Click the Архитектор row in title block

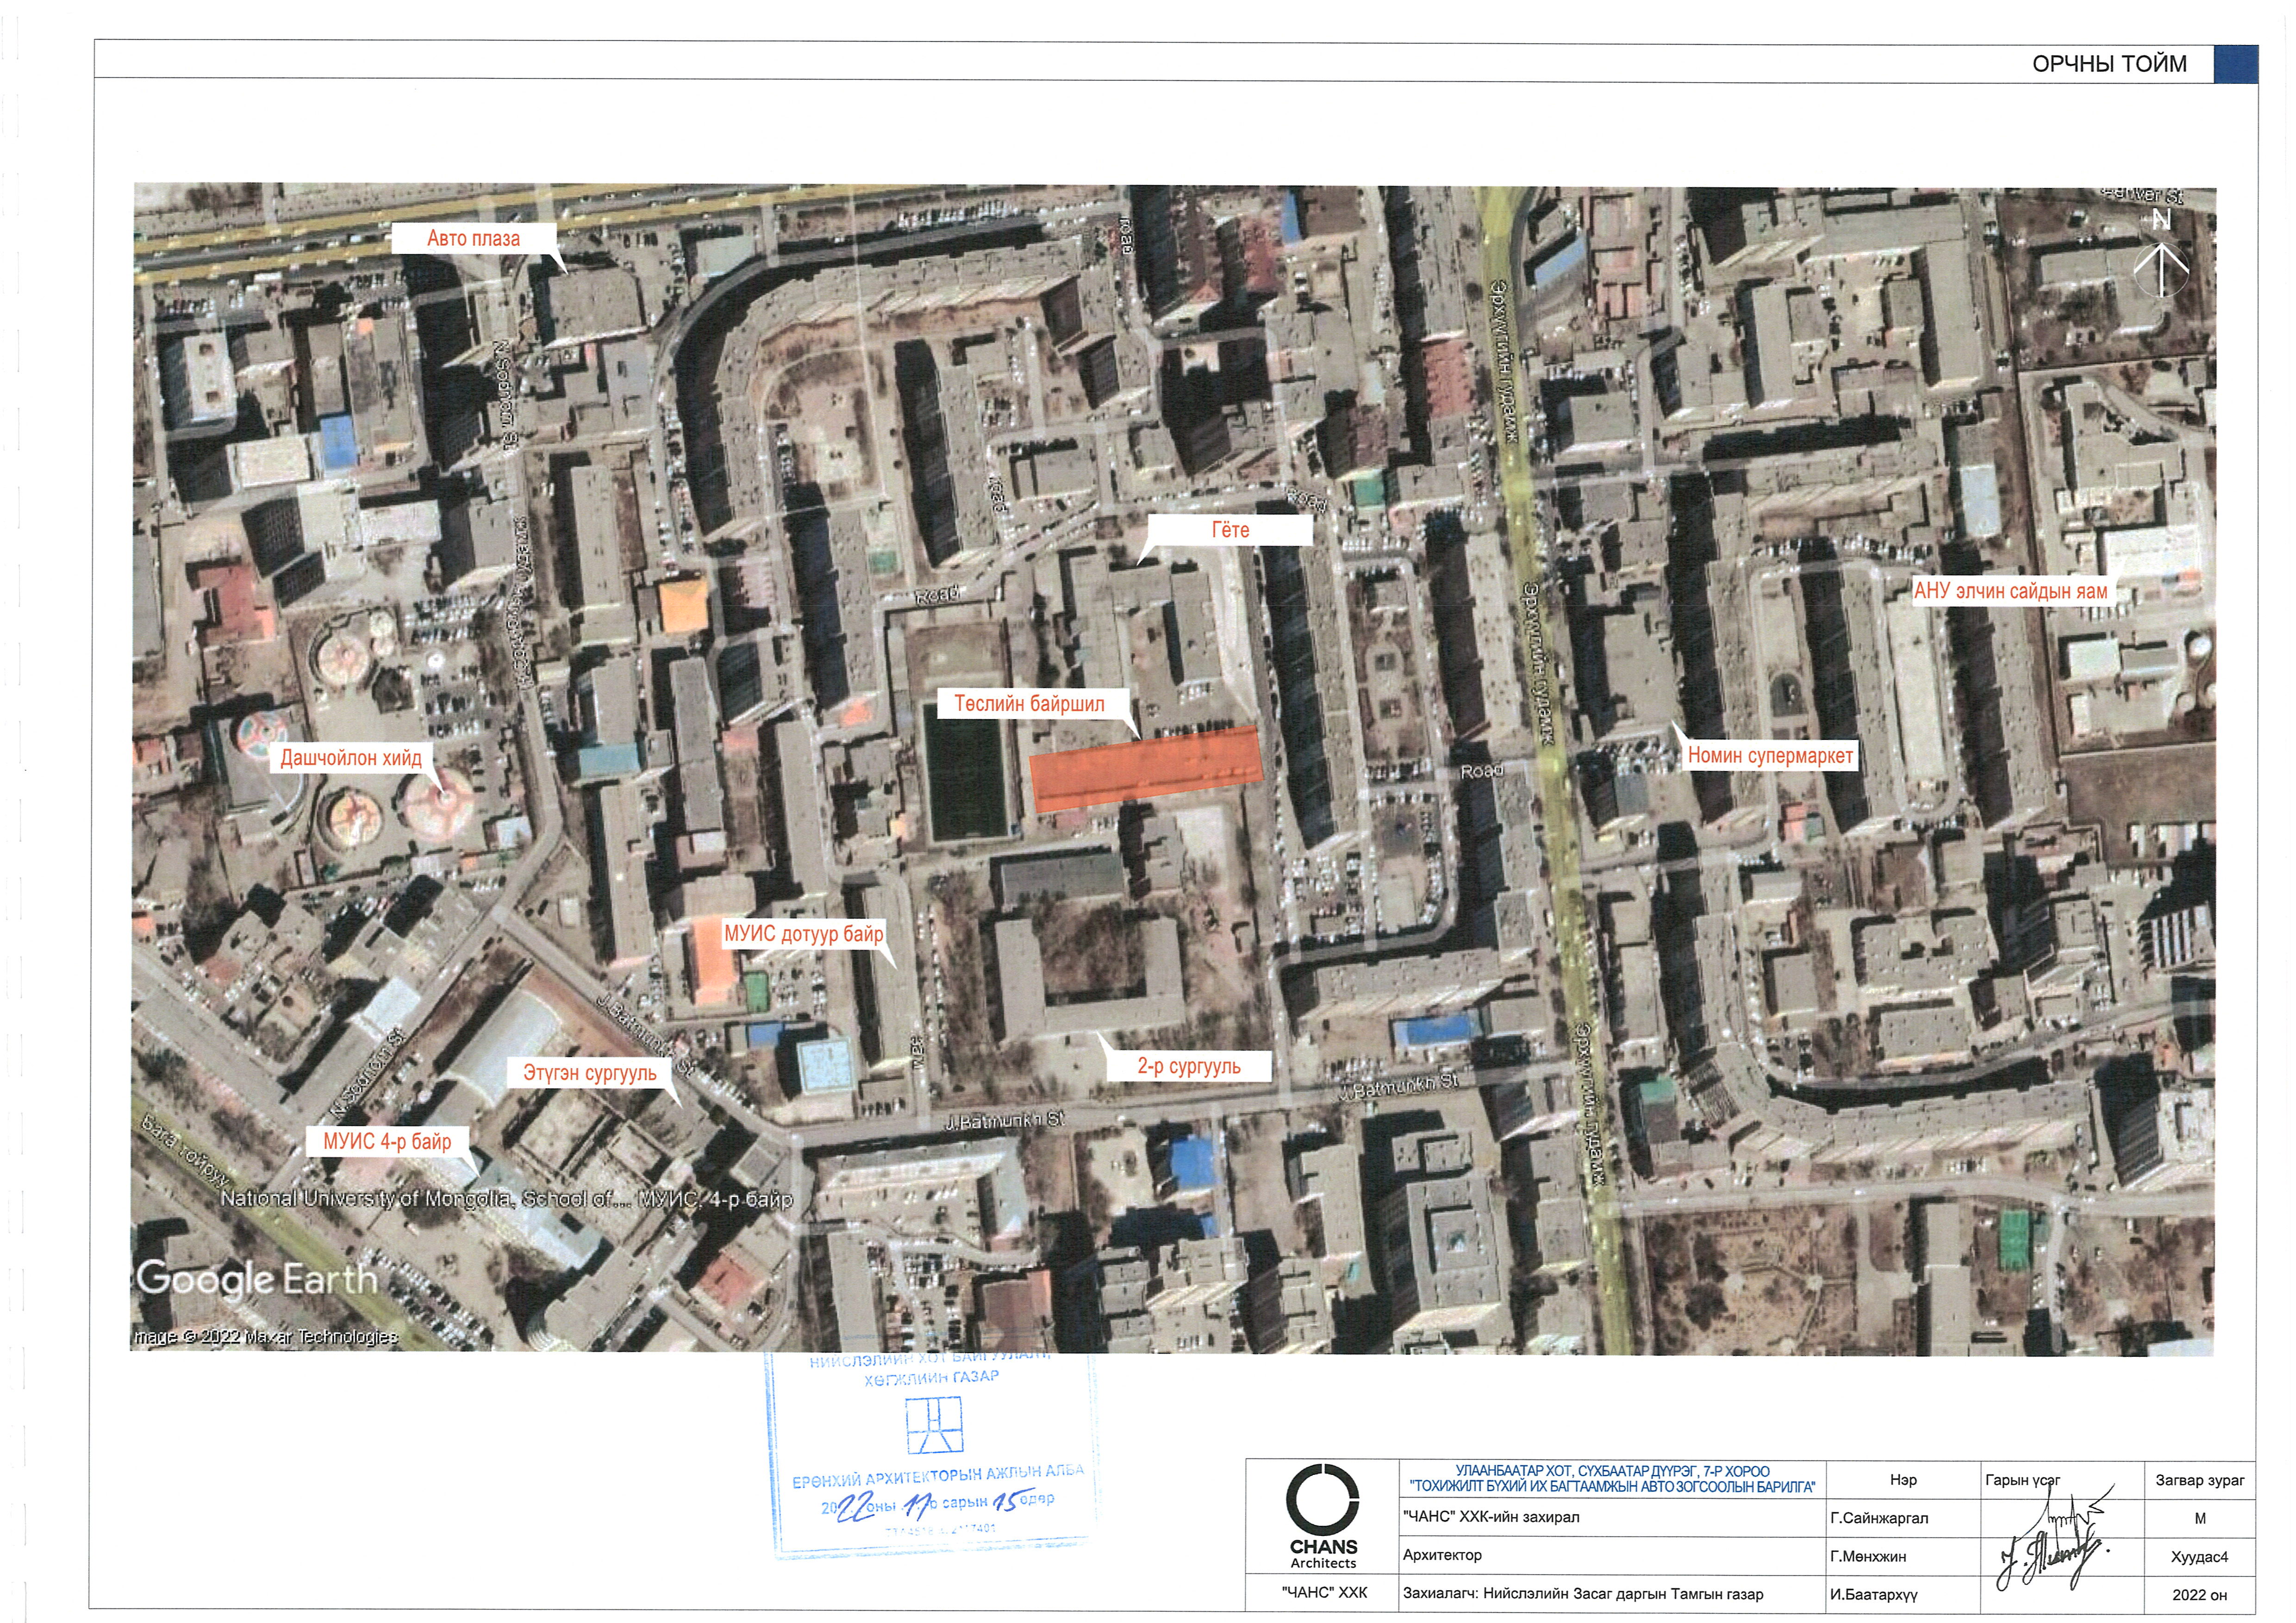point(1442,1555)
